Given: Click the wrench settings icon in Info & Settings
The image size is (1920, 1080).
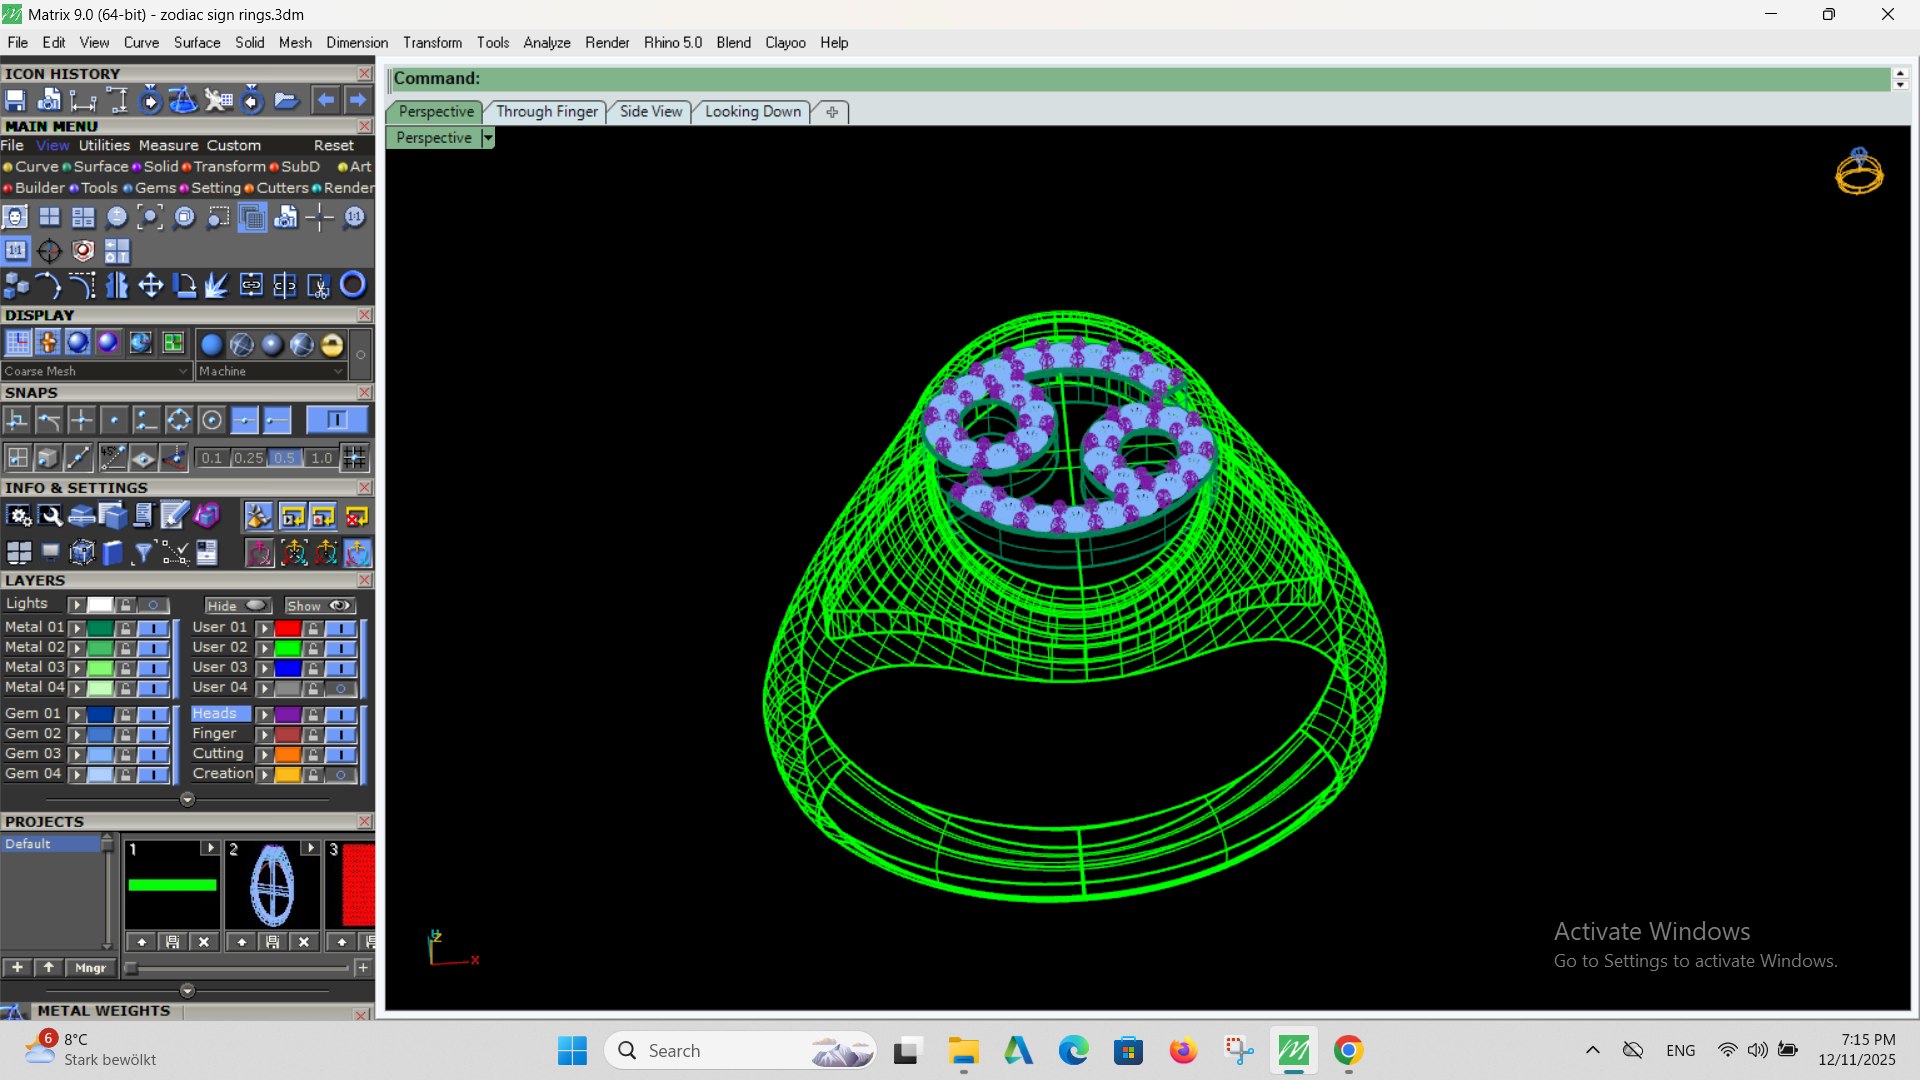Looking at the screenshot, I should point(50,516).
